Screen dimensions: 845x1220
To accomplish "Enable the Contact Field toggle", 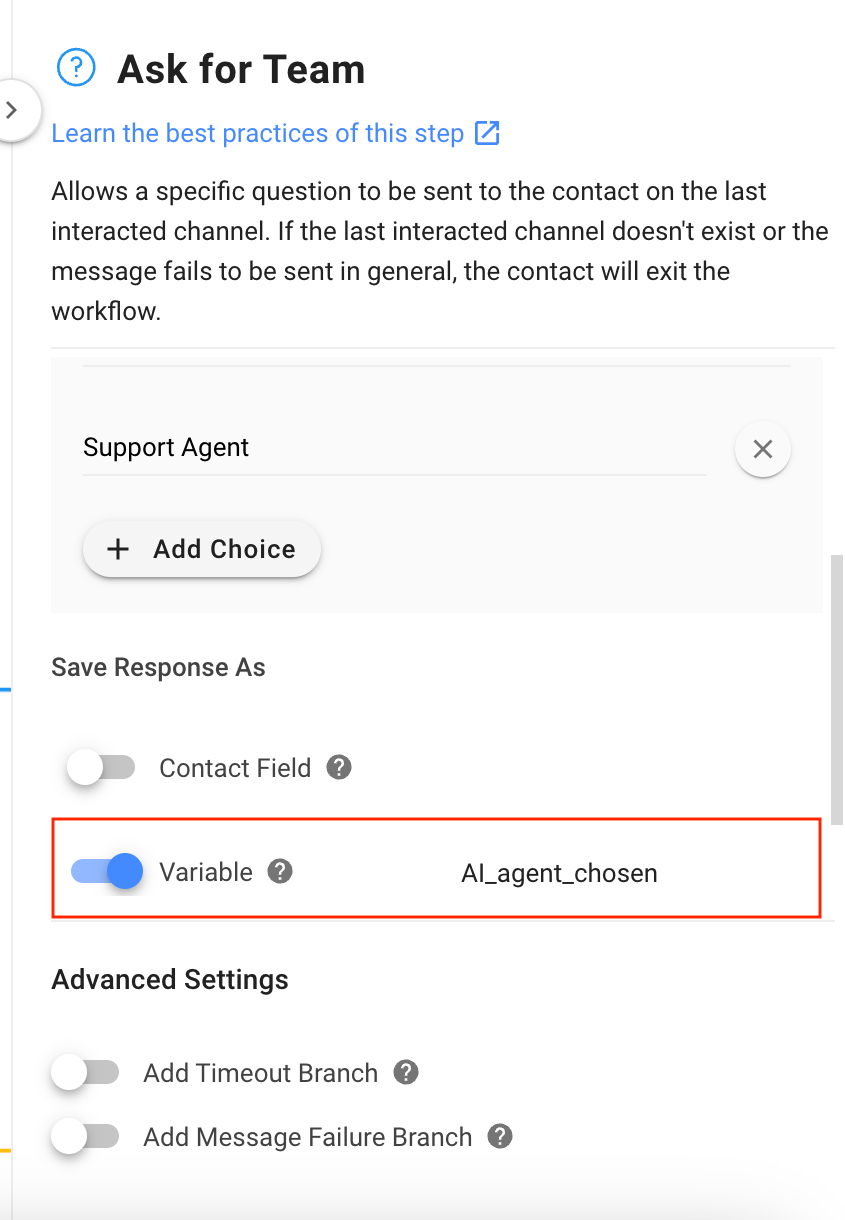I will pos(100,768).
